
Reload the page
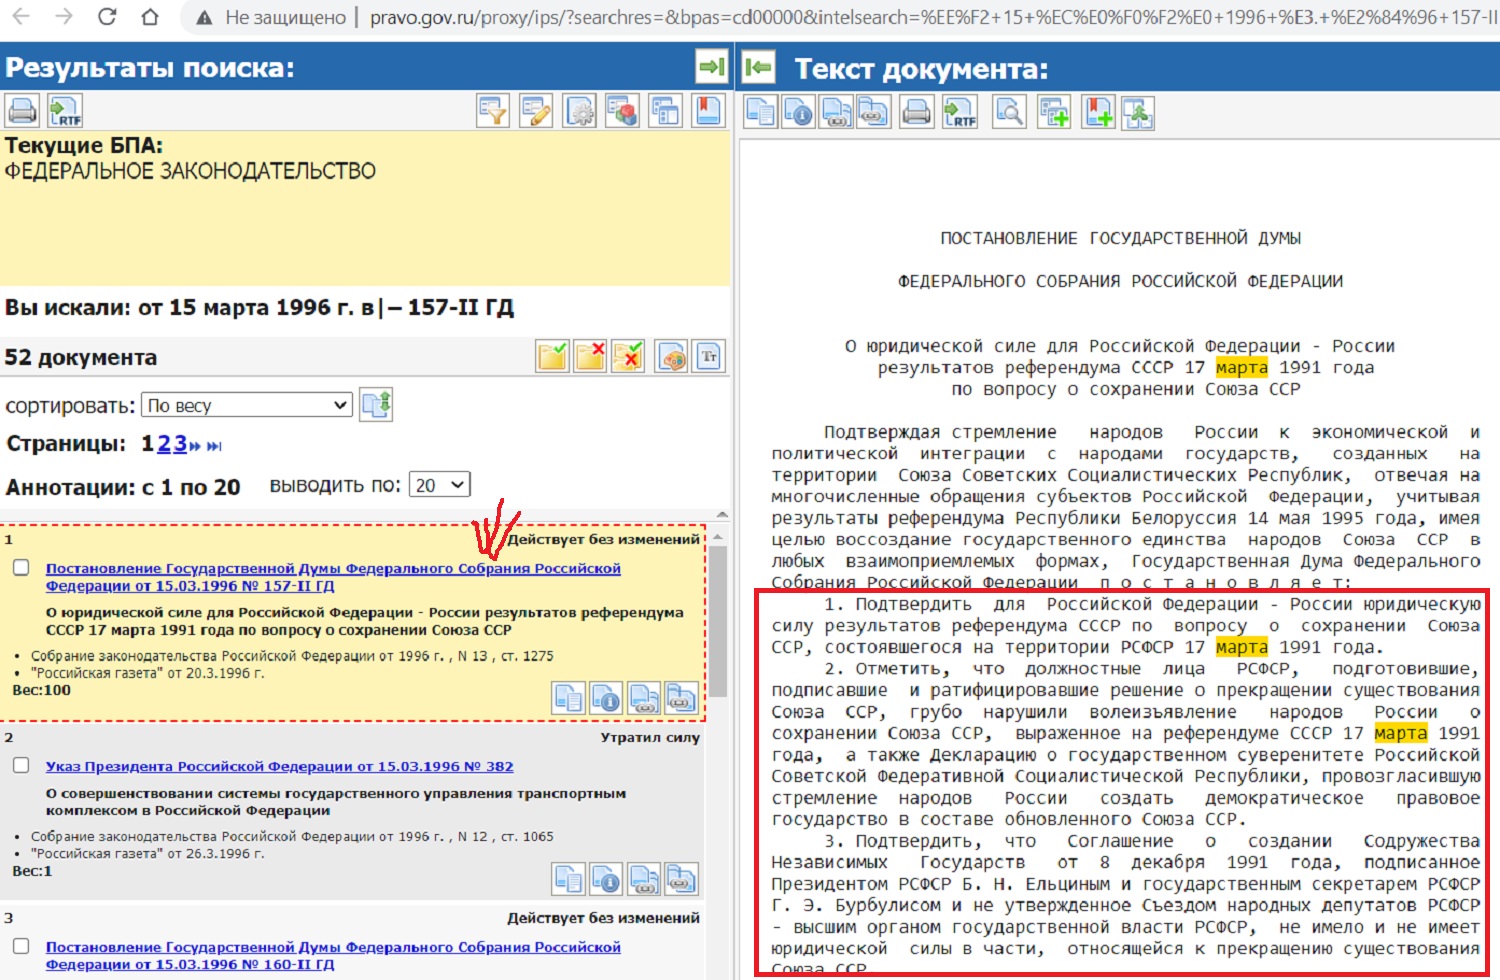point(107,17)
